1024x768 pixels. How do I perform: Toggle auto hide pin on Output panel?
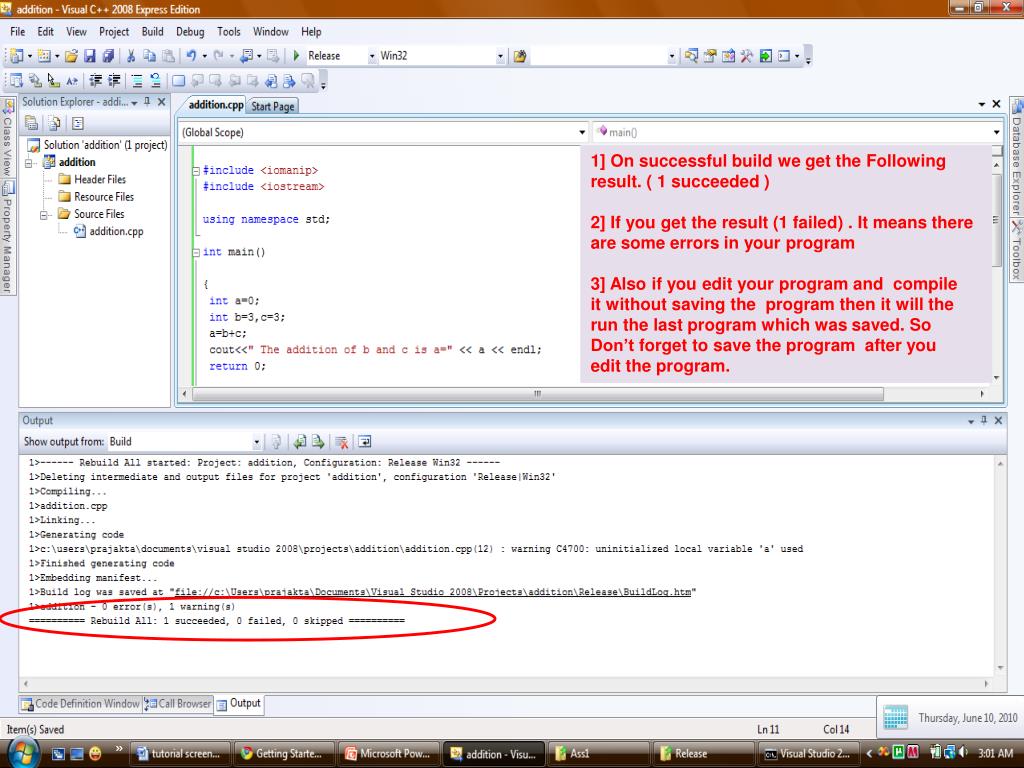tap(984, 421)
